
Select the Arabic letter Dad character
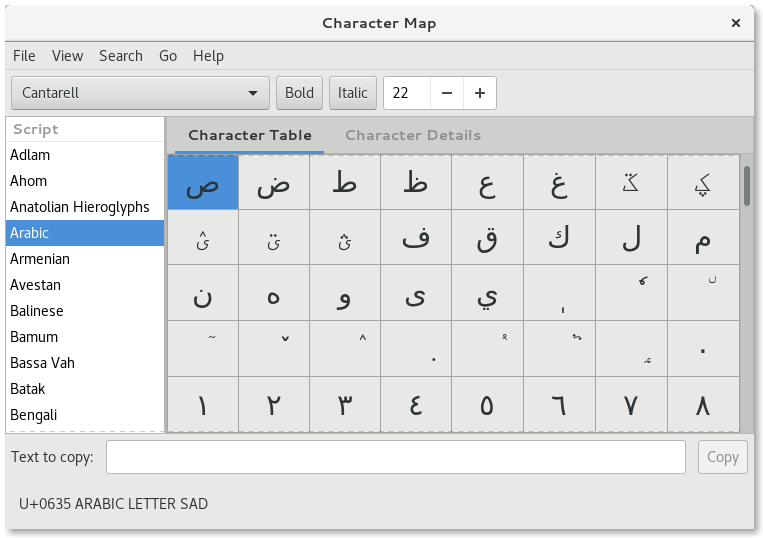point(274,183)
